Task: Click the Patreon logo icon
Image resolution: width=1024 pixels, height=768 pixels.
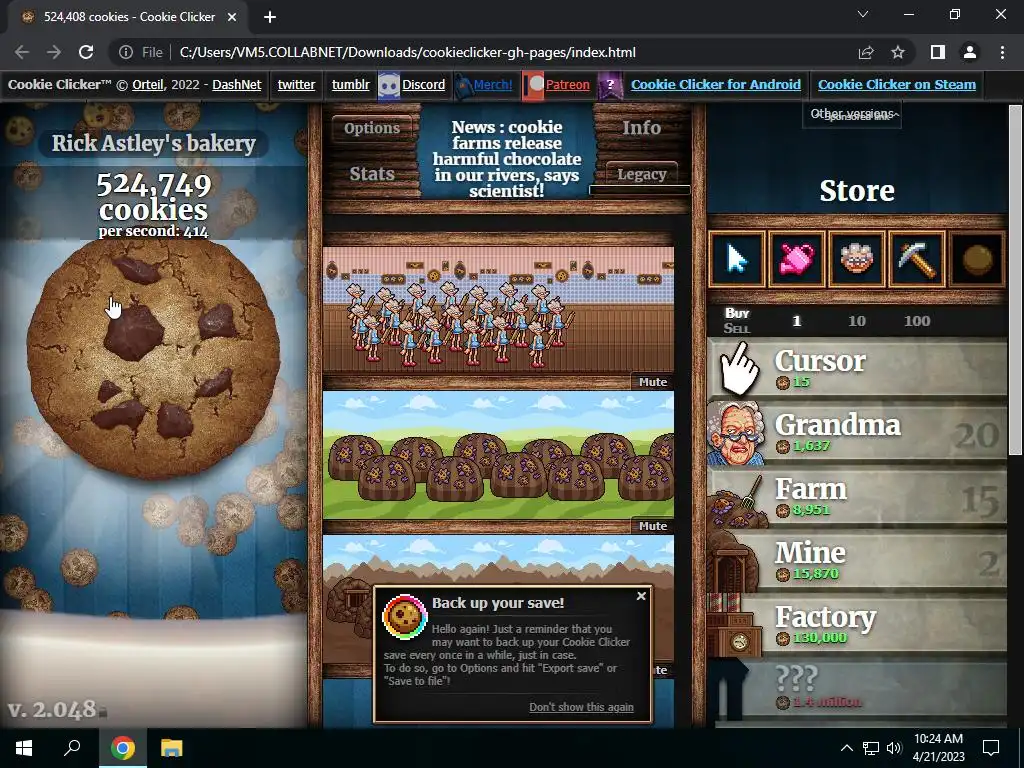Action: click(533, 86)
